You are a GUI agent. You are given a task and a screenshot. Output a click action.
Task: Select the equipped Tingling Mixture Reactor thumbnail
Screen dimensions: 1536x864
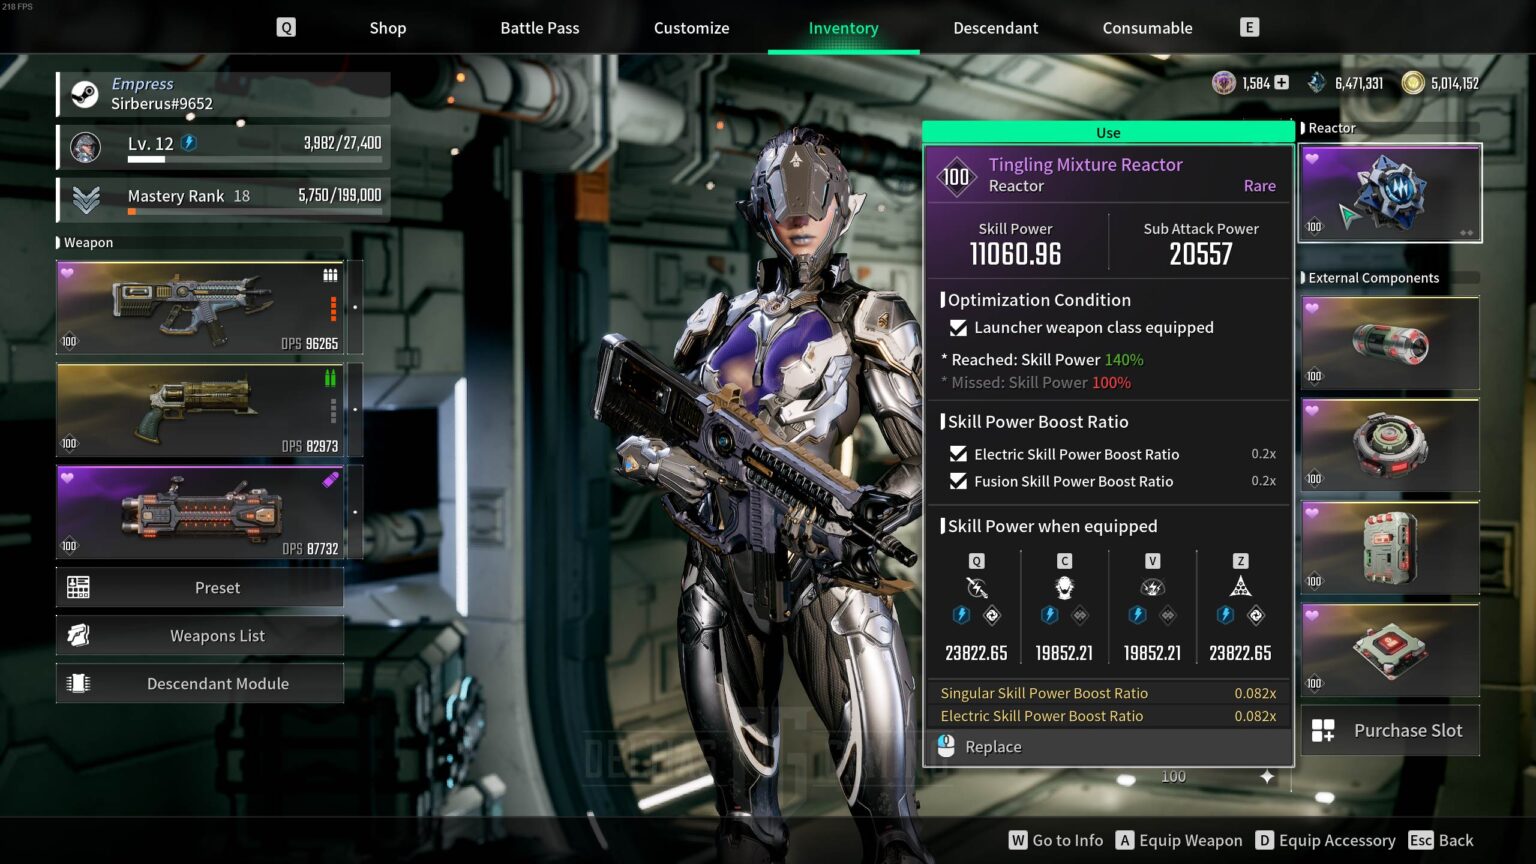[x=1390, y=191]
